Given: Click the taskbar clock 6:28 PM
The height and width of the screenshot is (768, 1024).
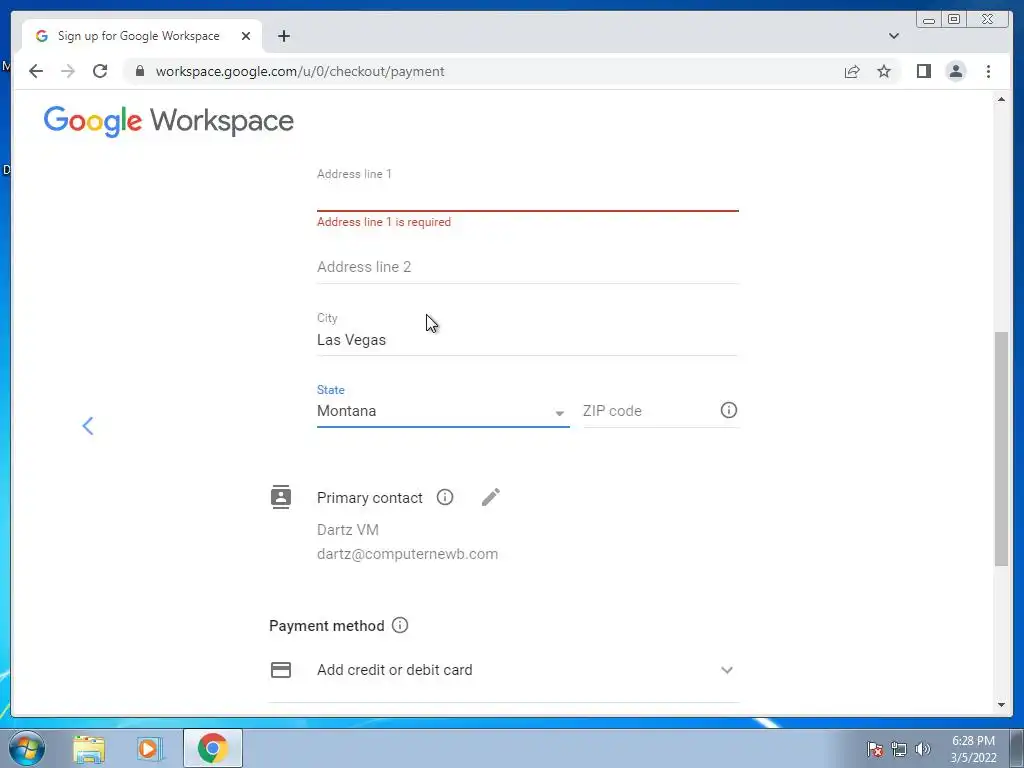Looking at the screenshot, I should pos(973,741).
